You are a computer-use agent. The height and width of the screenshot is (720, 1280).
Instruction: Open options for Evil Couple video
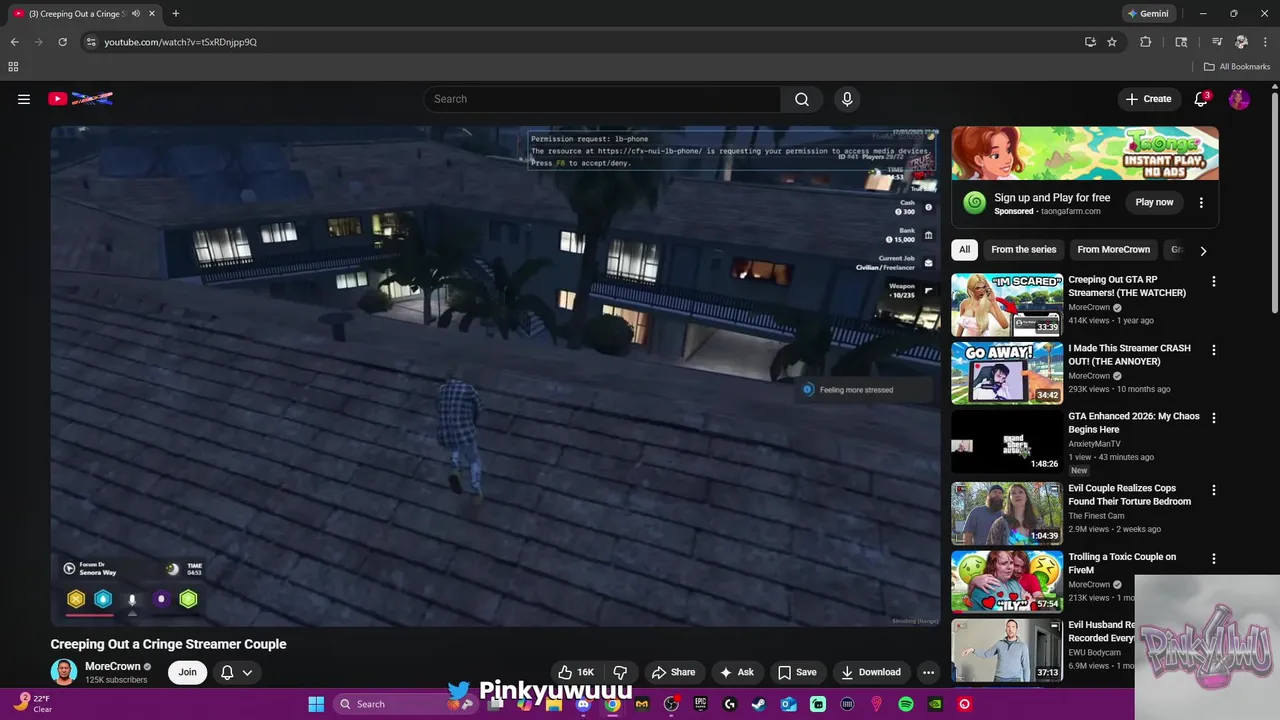(x=1213, y=490)
